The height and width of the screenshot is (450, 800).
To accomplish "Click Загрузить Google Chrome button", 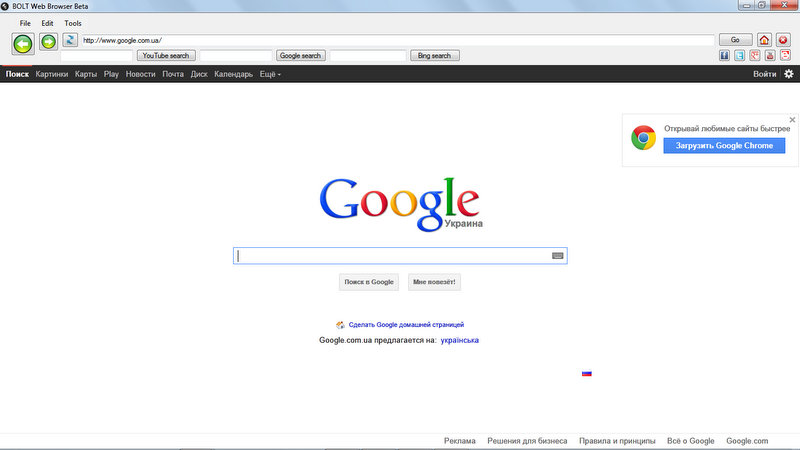I will (724, 146).
